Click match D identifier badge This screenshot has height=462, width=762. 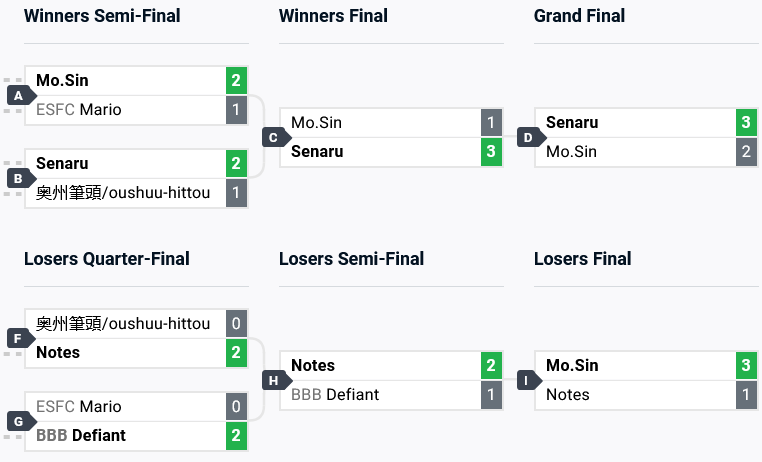tap(529, 137)
